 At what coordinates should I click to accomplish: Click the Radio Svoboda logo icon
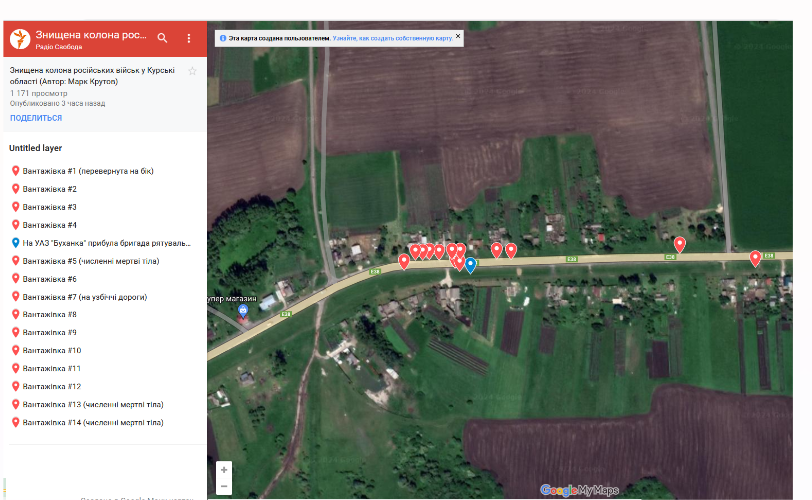coord(20,40)
